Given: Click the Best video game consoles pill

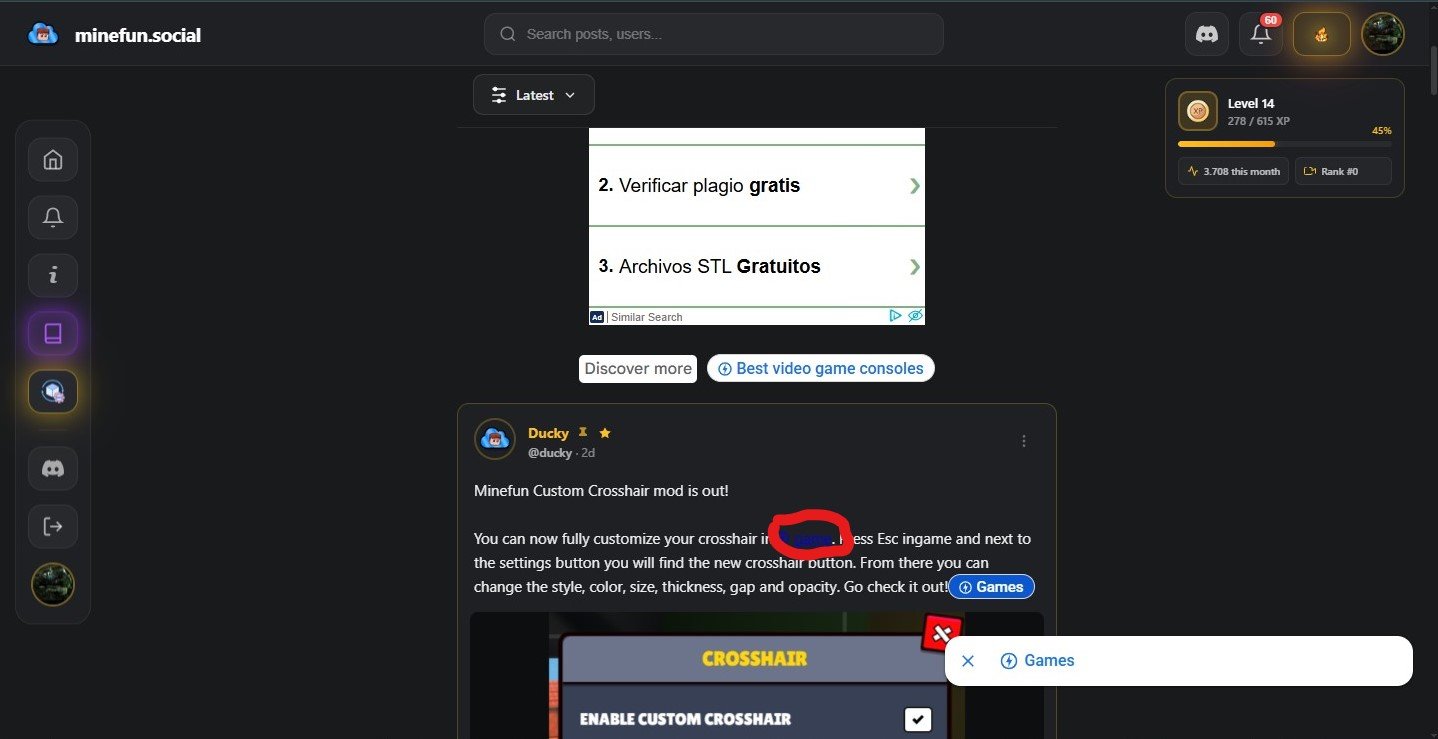Looking at the screenshot, I should (821, 368).
